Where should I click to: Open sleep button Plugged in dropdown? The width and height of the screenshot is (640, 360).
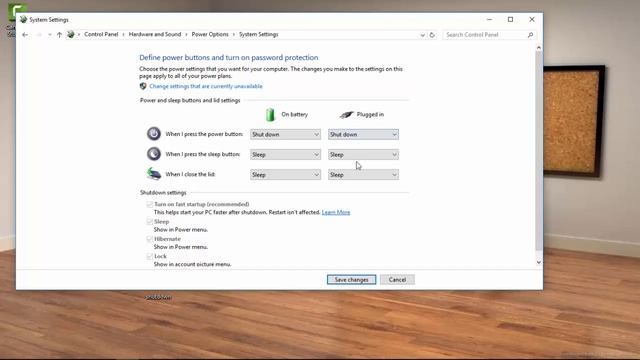363,155
